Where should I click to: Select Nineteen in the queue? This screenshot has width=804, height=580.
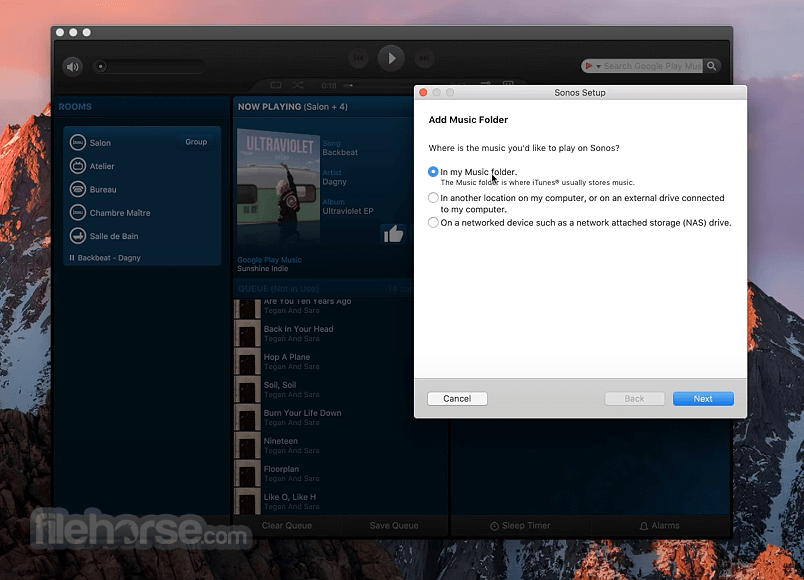[x=341, y=445]
